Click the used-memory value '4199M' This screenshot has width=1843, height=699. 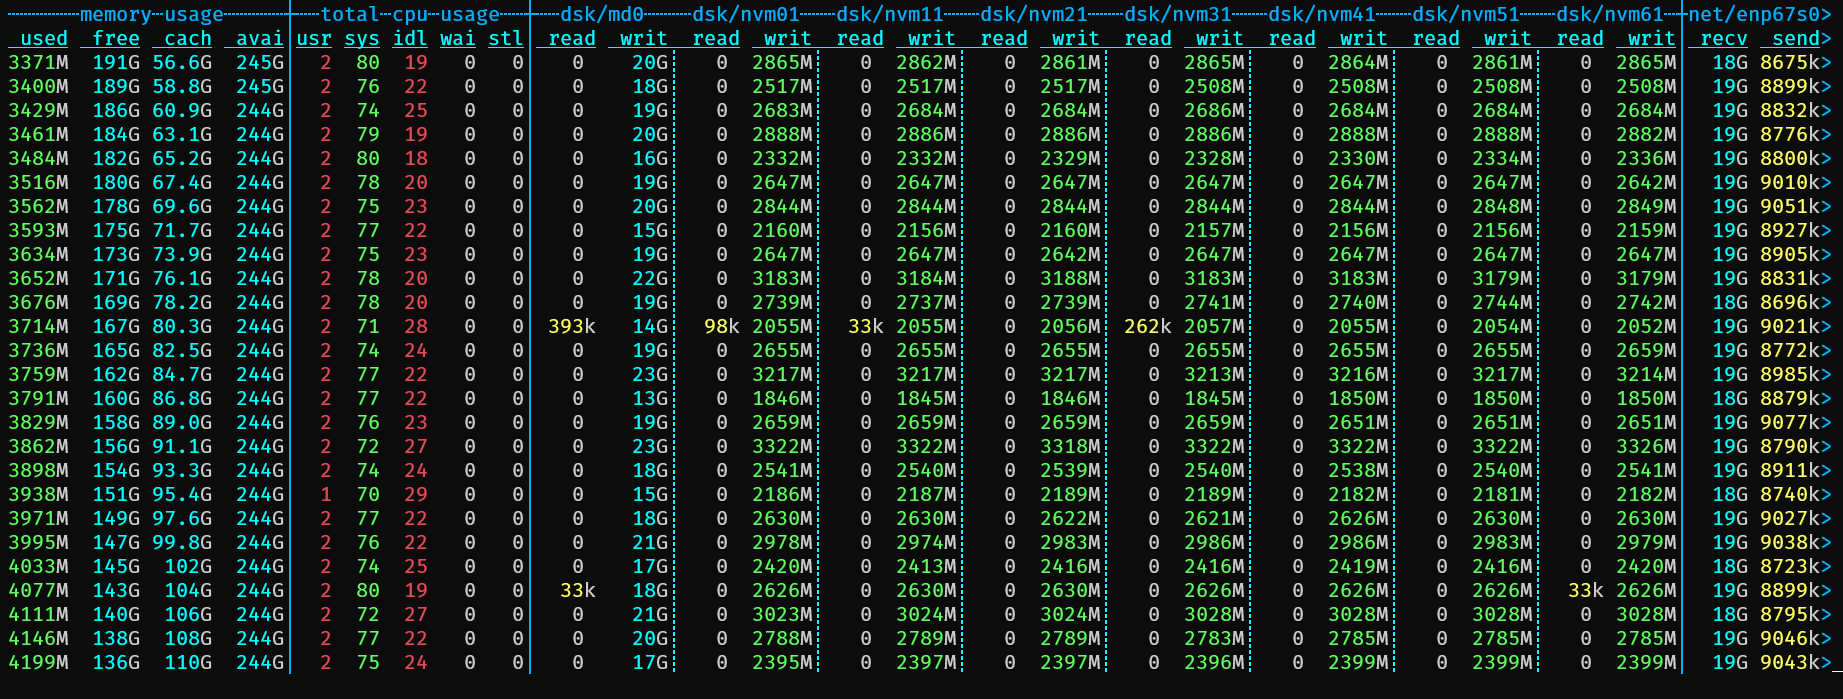(38, 662)
